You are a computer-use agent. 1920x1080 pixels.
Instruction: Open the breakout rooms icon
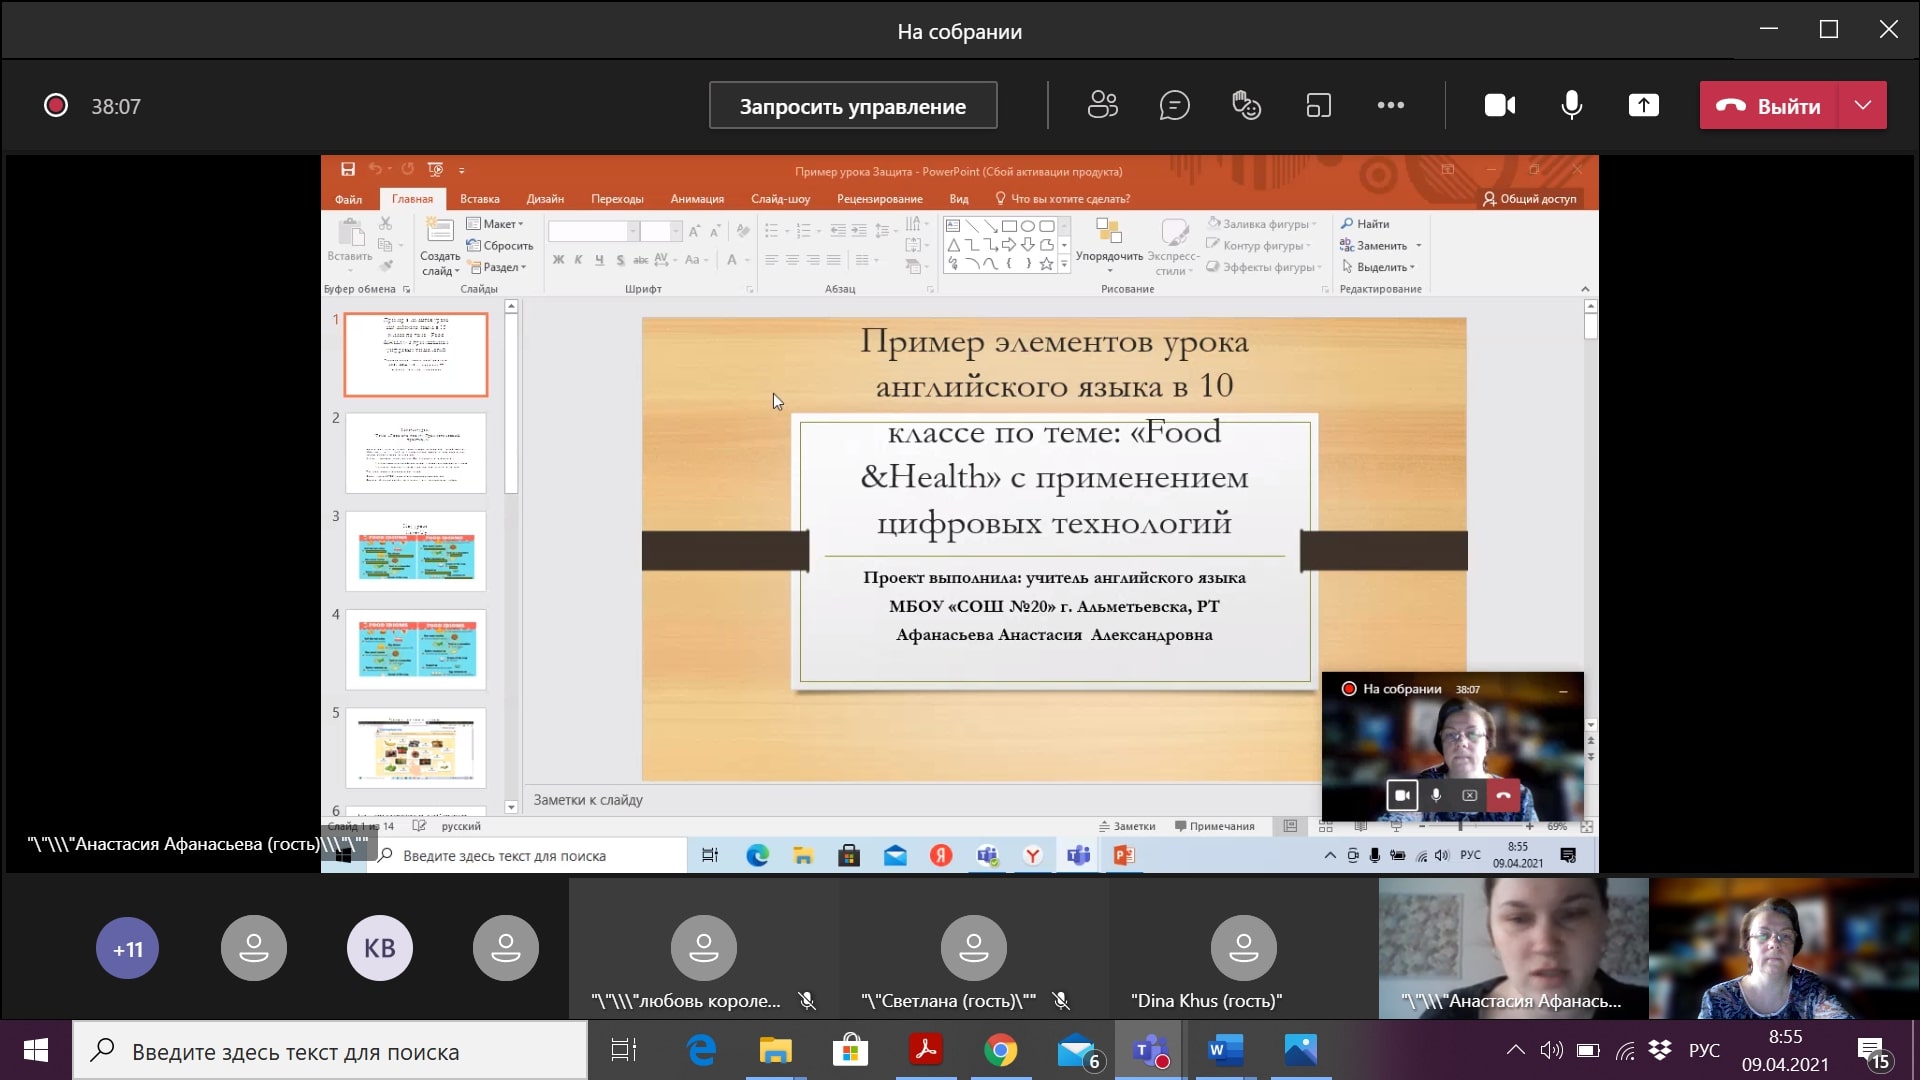pyautogui.click(x=1318, y=105)
